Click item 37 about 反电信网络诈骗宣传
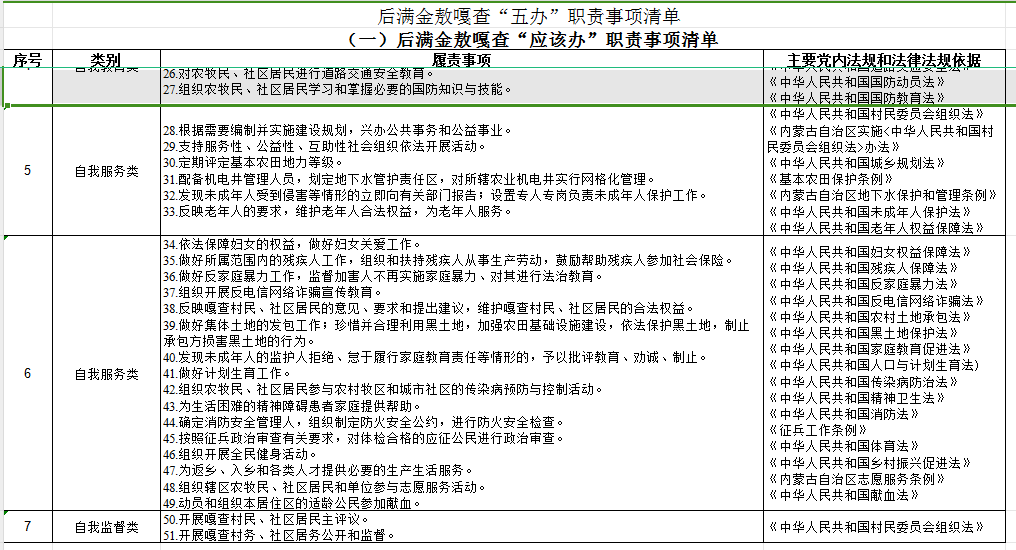 (x=273, y=292)
